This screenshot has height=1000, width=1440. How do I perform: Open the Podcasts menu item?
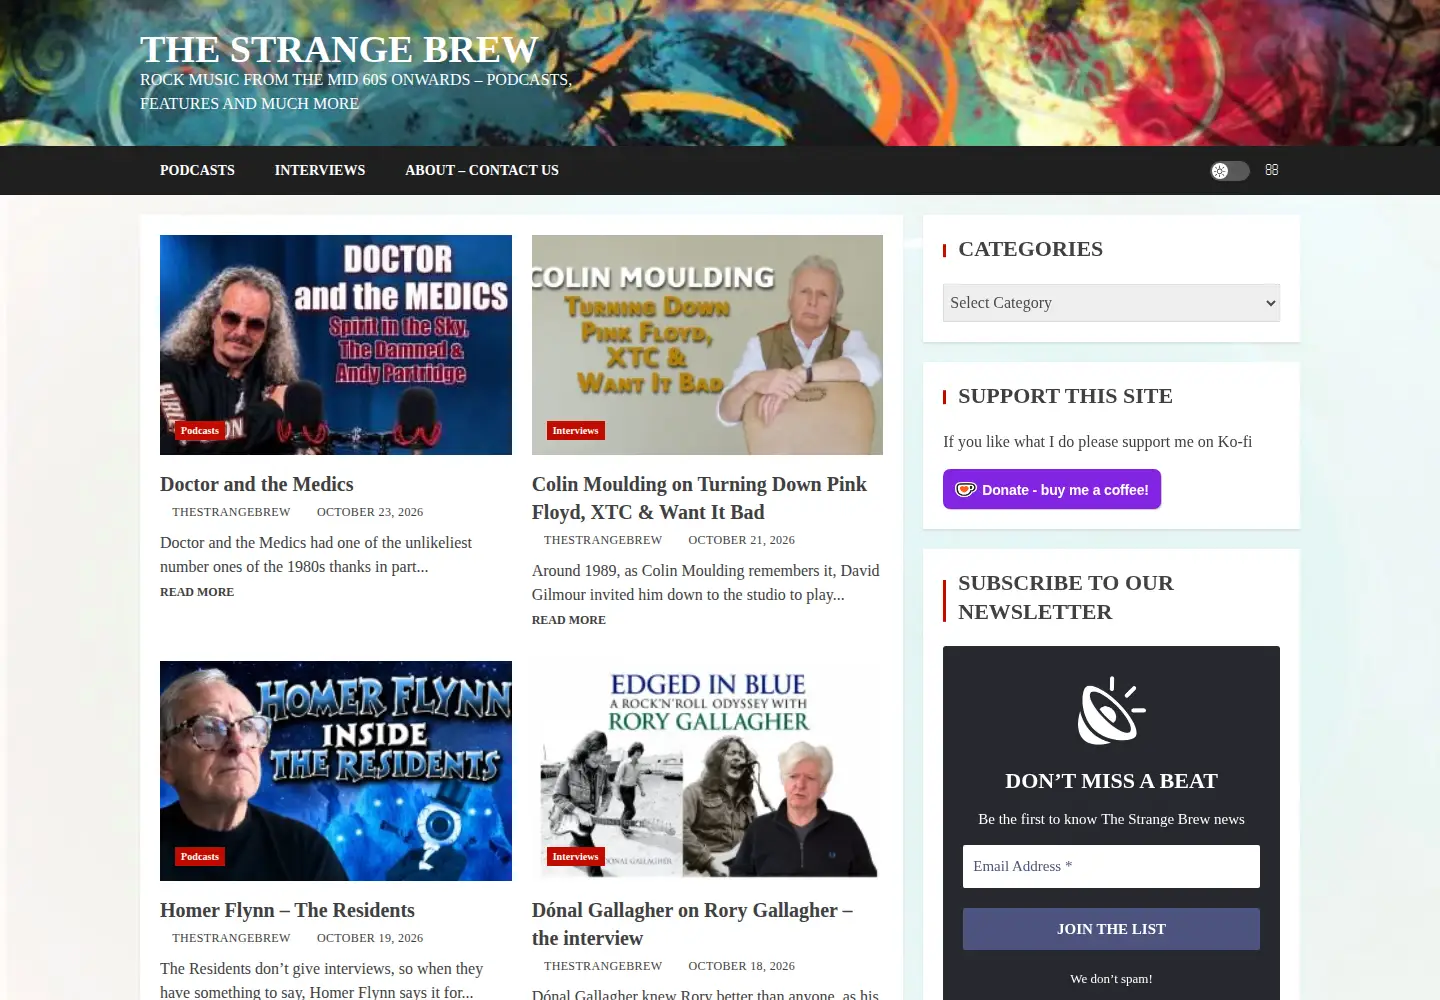tap(197, 170)
